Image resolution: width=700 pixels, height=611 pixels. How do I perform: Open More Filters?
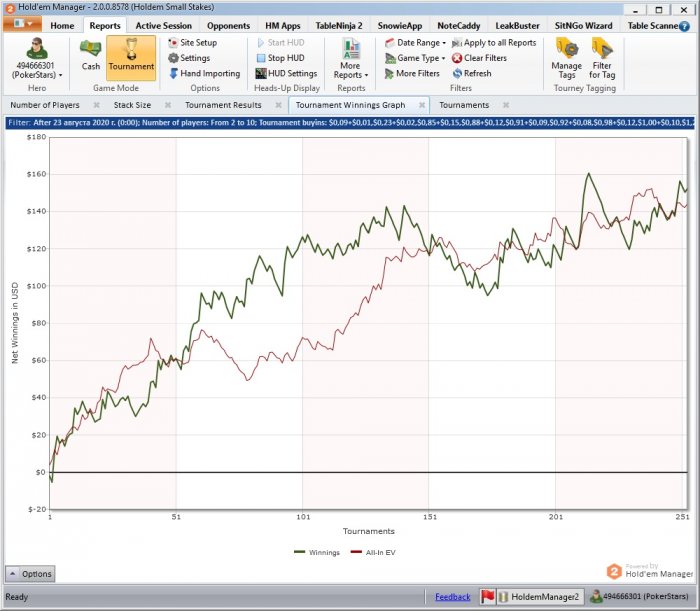tap(412, 73)
